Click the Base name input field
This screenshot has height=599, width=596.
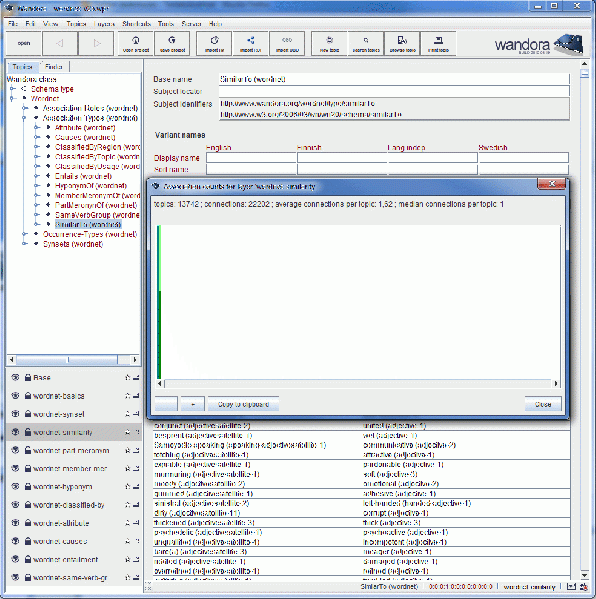[394, 79]
